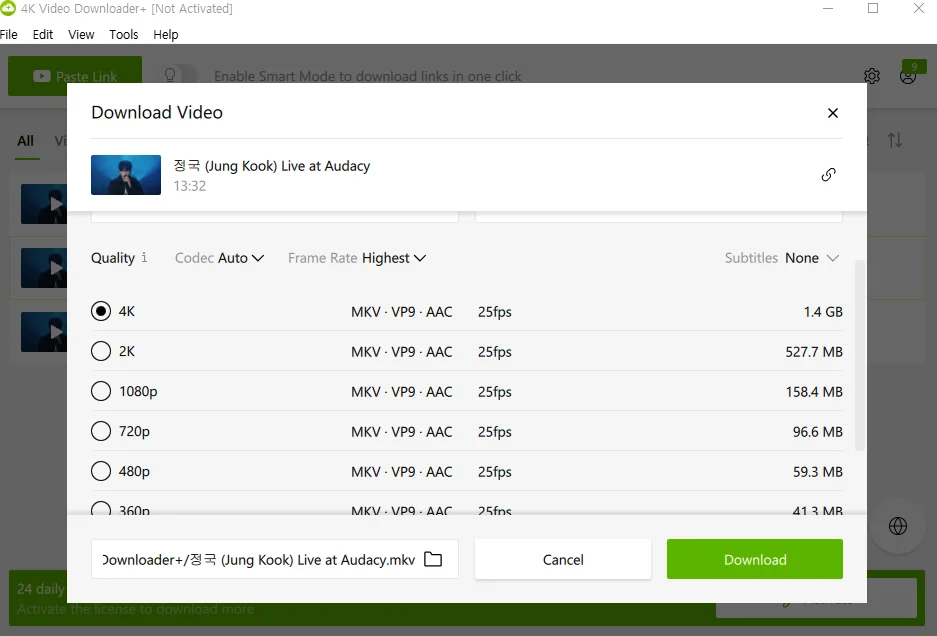Copy video link using chain icon
This screenshot has height=636, width=937.
(828, 175)
